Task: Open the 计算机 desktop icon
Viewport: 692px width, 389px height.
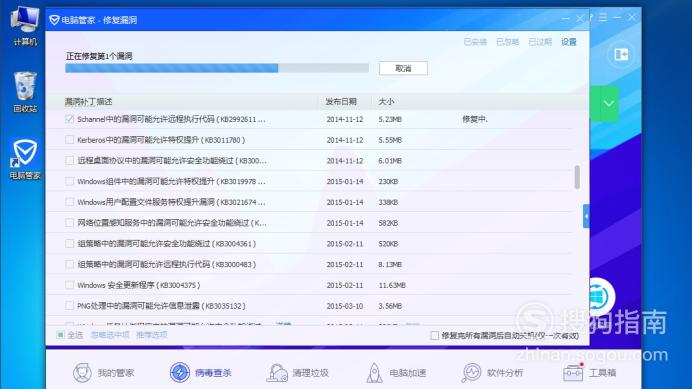Action: point(24,26)
